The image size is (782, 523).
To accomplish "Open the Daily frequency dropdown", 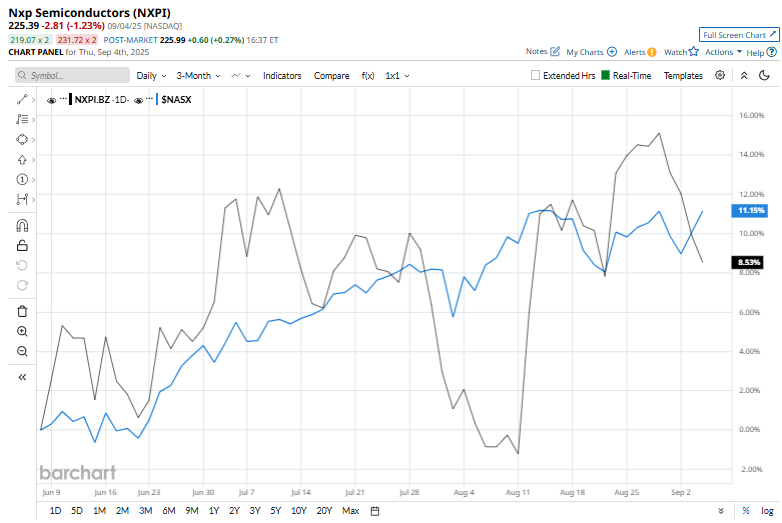I will point(151,76).
